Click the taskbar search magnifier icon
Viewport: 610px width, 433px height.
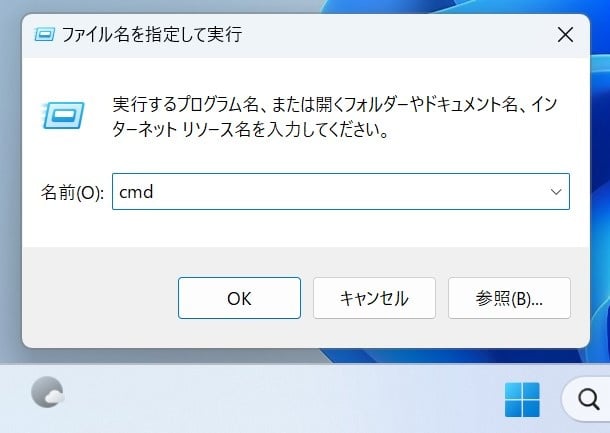pyautogui.click(x=588, y=399)
